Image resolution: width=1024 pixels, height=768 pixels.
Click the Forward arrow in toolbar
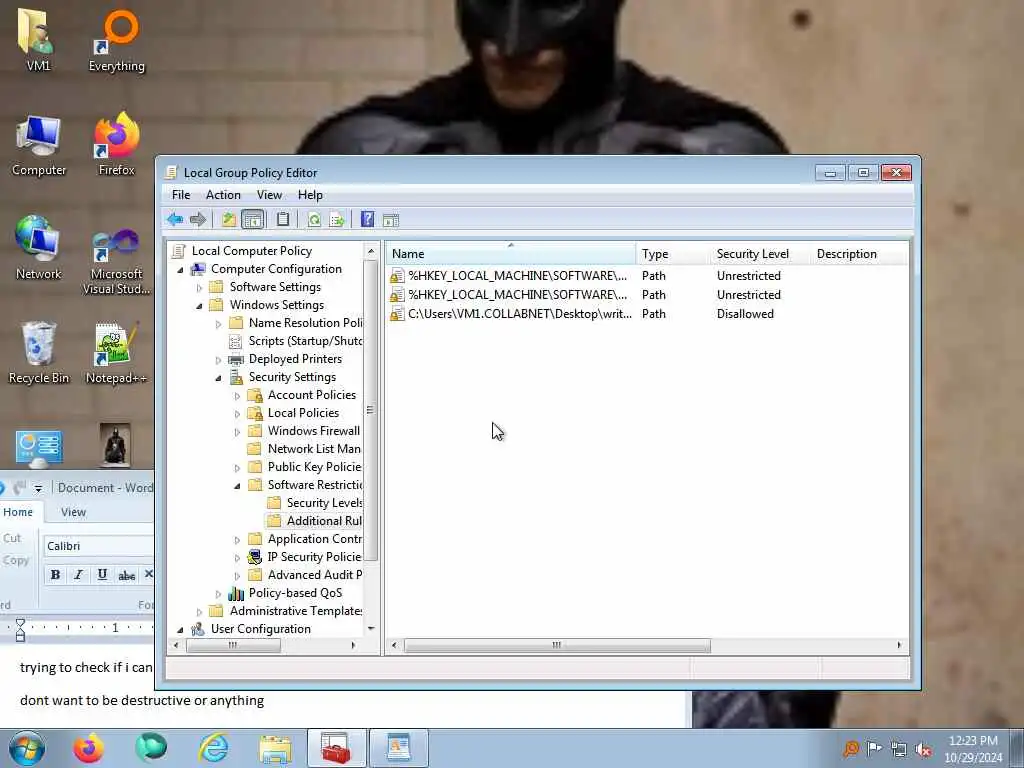coord(198,219)
